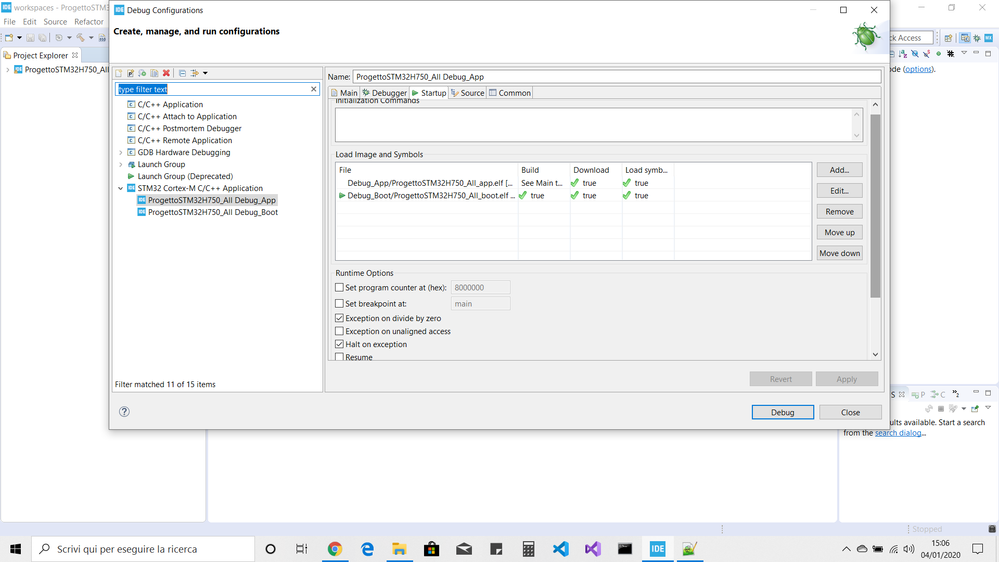Expand GDB Hardware Debugging node
This screenshot has height=562, width=999.
(121, 152)
